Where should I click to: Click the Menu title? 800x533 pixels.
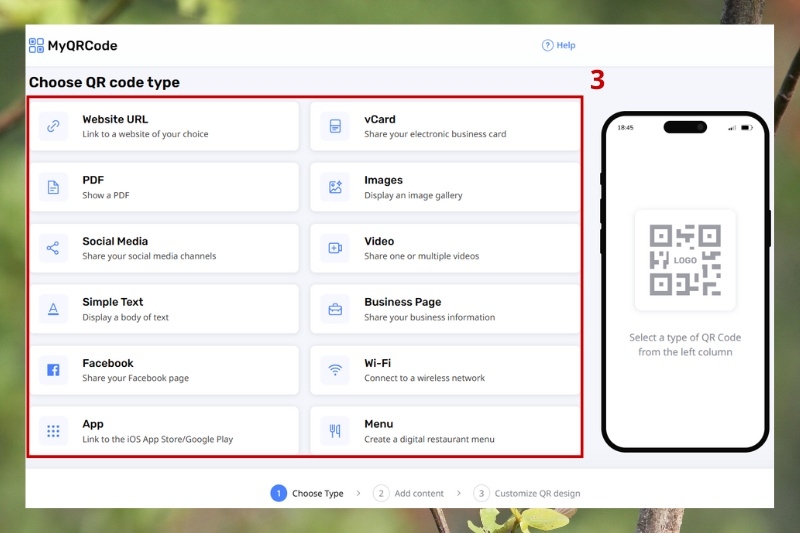(379, 424)
